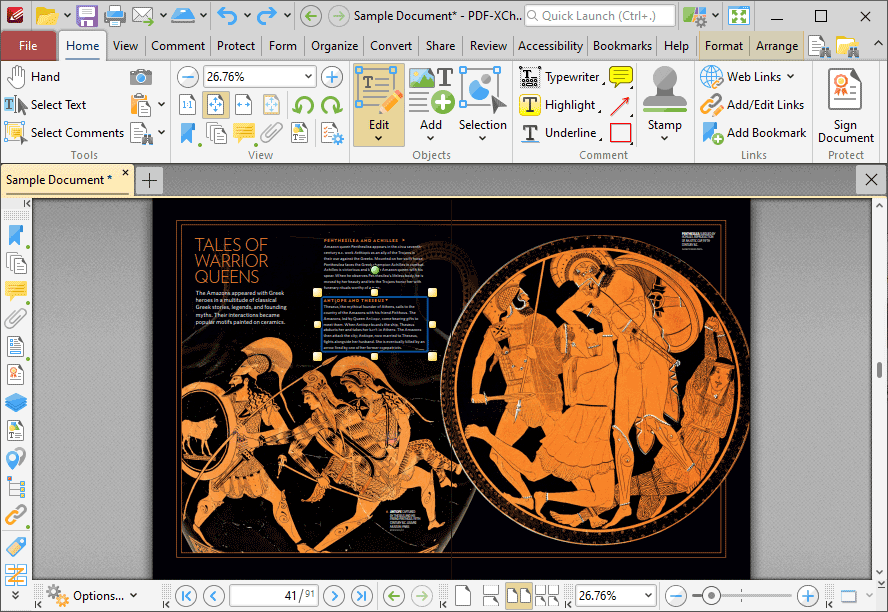Switch to single page layout

pos(463,596)
